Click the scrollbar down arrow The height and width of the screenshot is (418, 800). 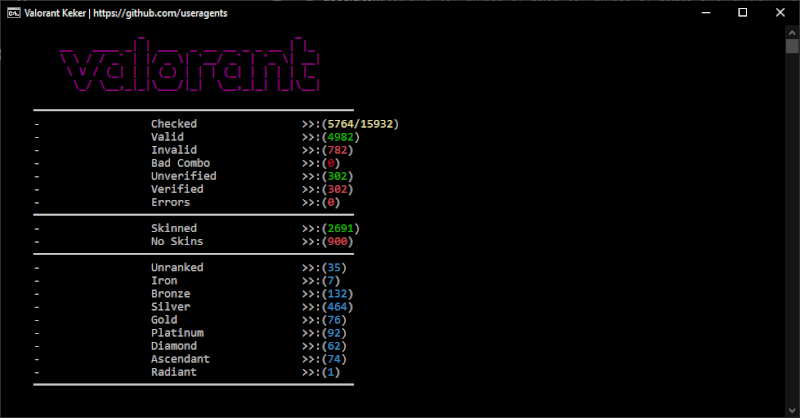[792, 410]
